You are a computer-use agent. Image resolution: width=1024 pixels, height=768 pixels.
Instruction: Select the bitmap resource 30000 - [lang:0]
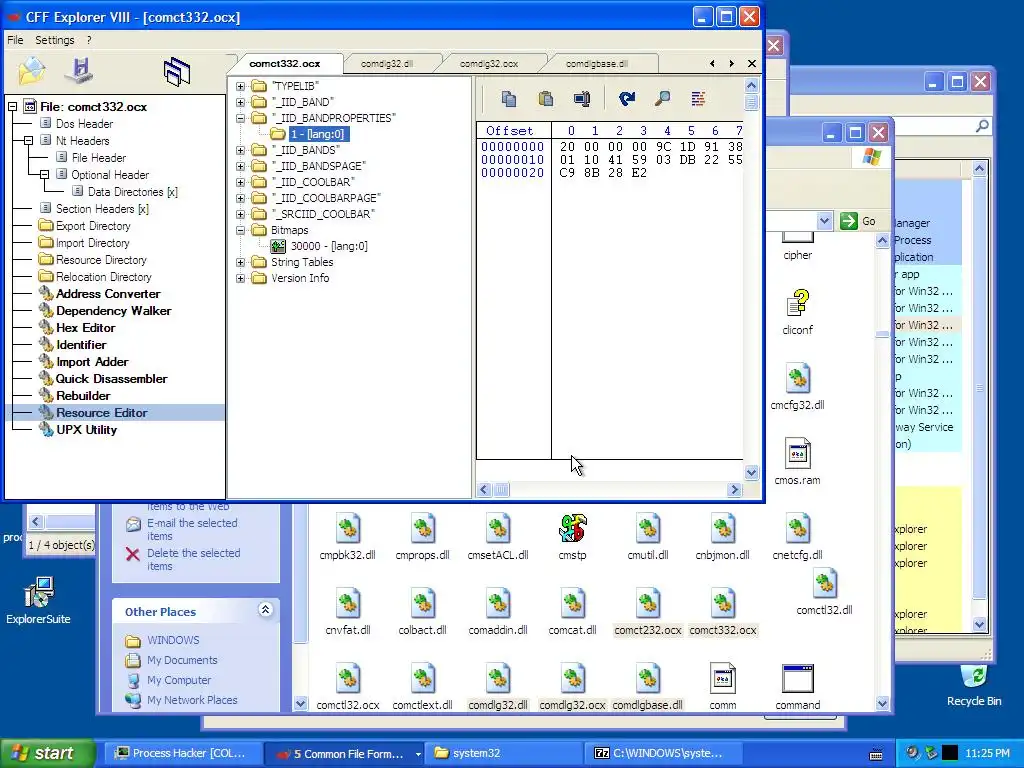(x=329, y=246)
